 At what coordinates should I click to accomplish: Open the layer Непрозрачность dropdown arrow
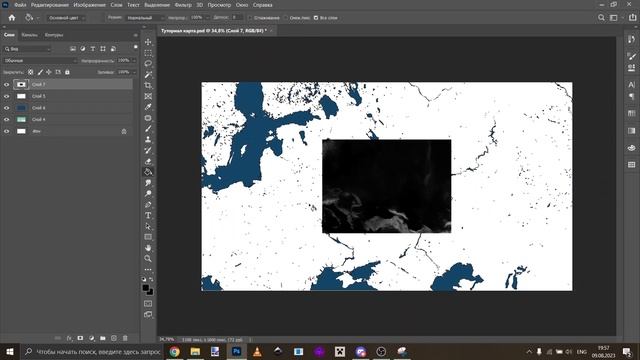[134, 60]
